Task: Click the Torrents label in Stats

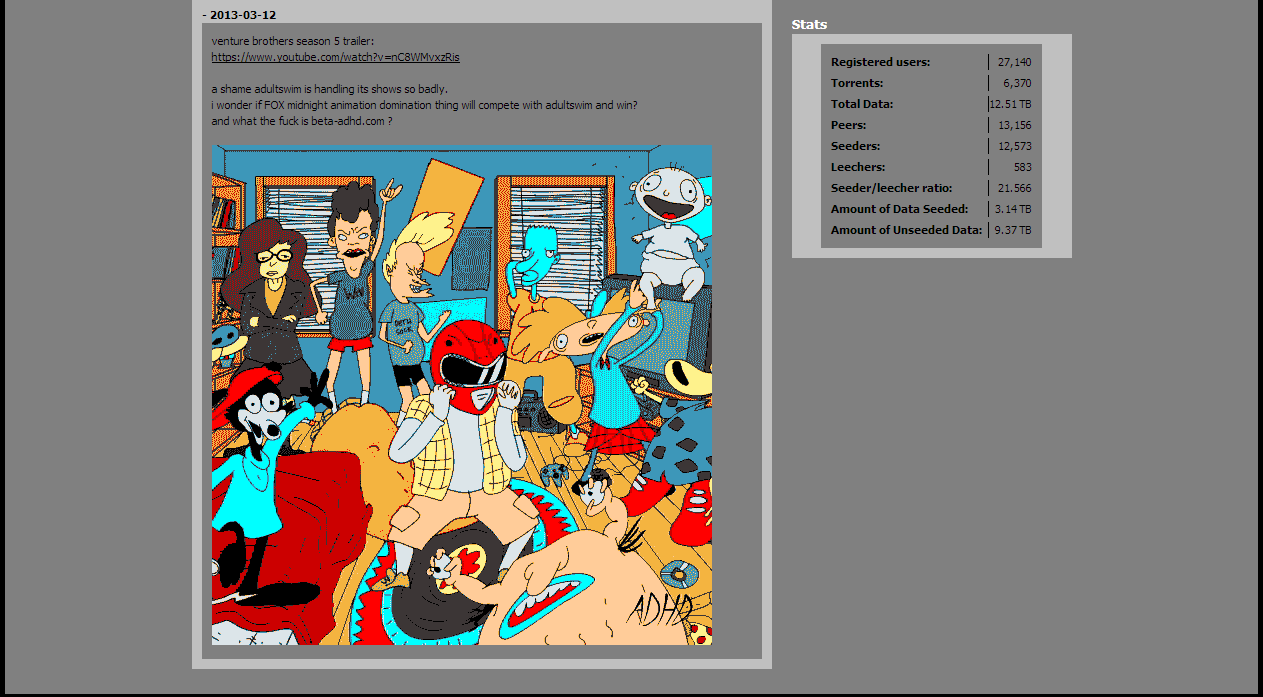Action: tap(857, 83)
